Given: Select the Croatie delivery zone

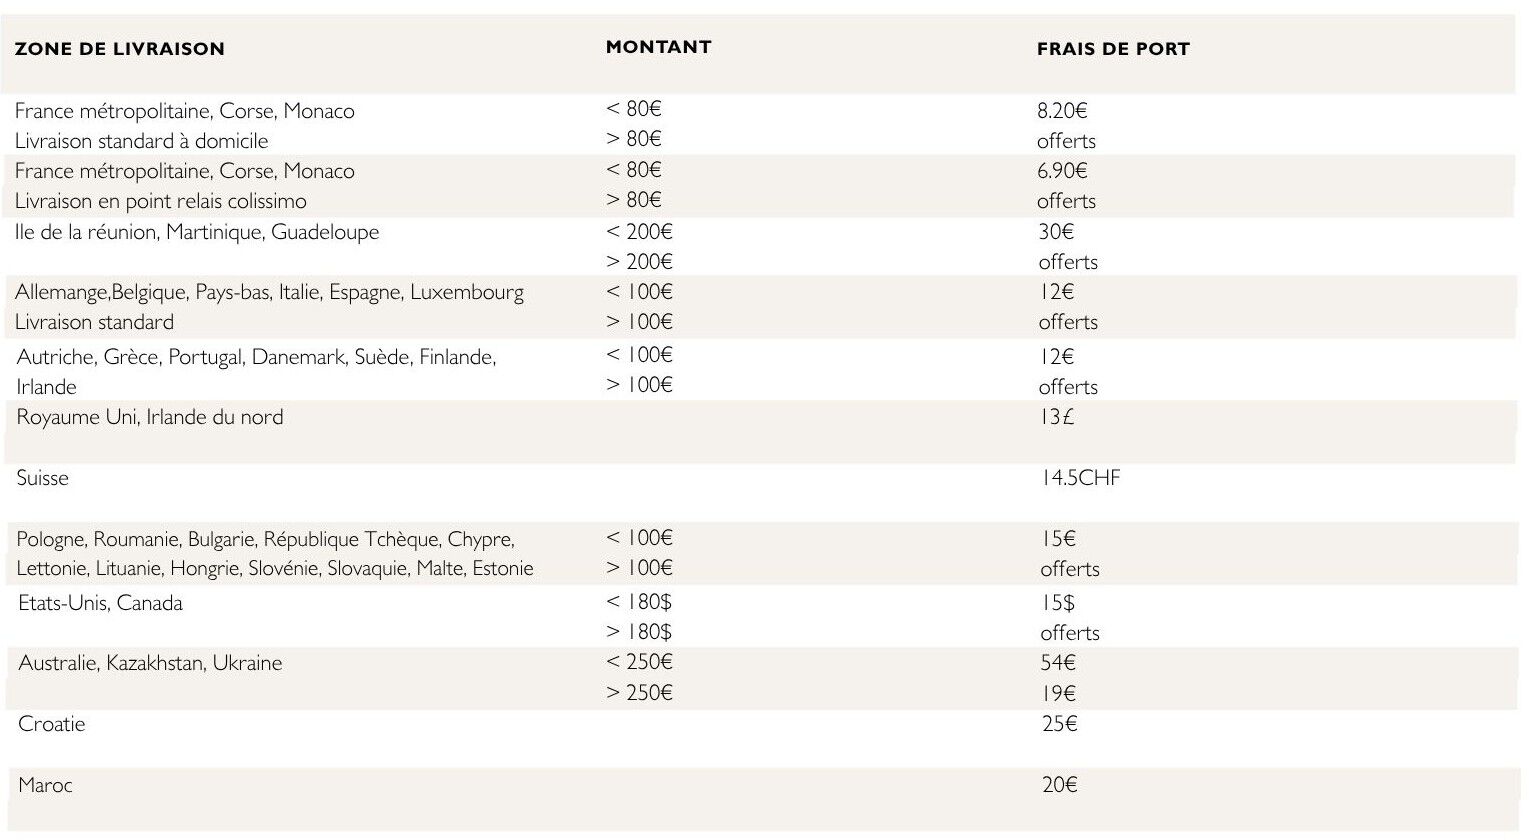Looking at the screenshot, I should [x=52, y=724].
